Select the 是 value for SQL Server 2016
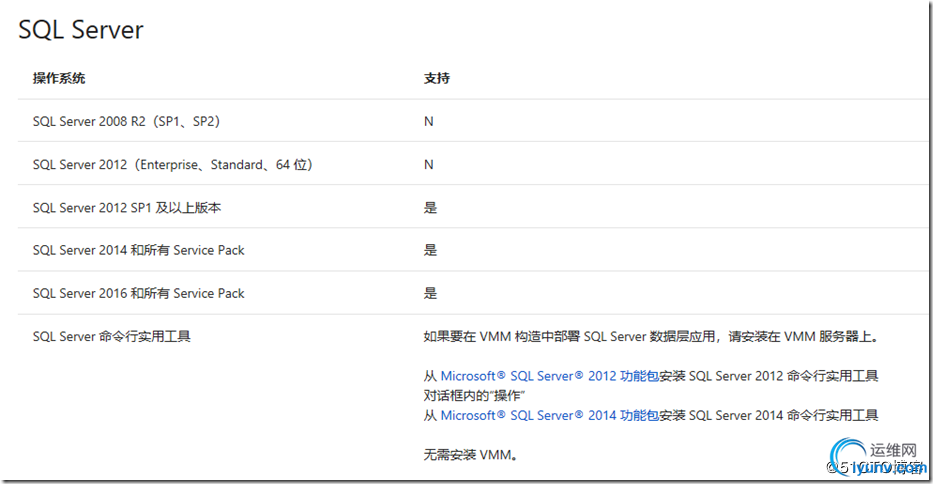The height and width of the screenshot is (484, 933). pyautogui.click(x=430, y=293)
